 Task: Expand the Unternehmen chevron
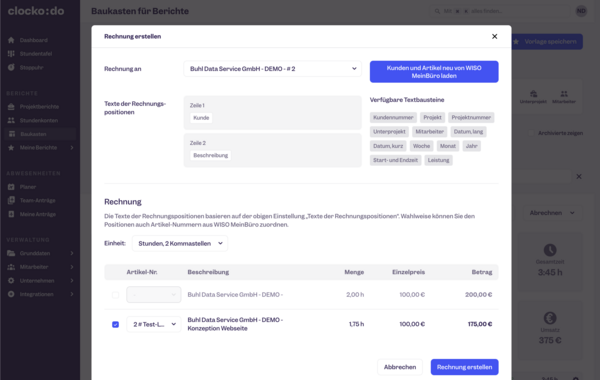coord(72,281)
